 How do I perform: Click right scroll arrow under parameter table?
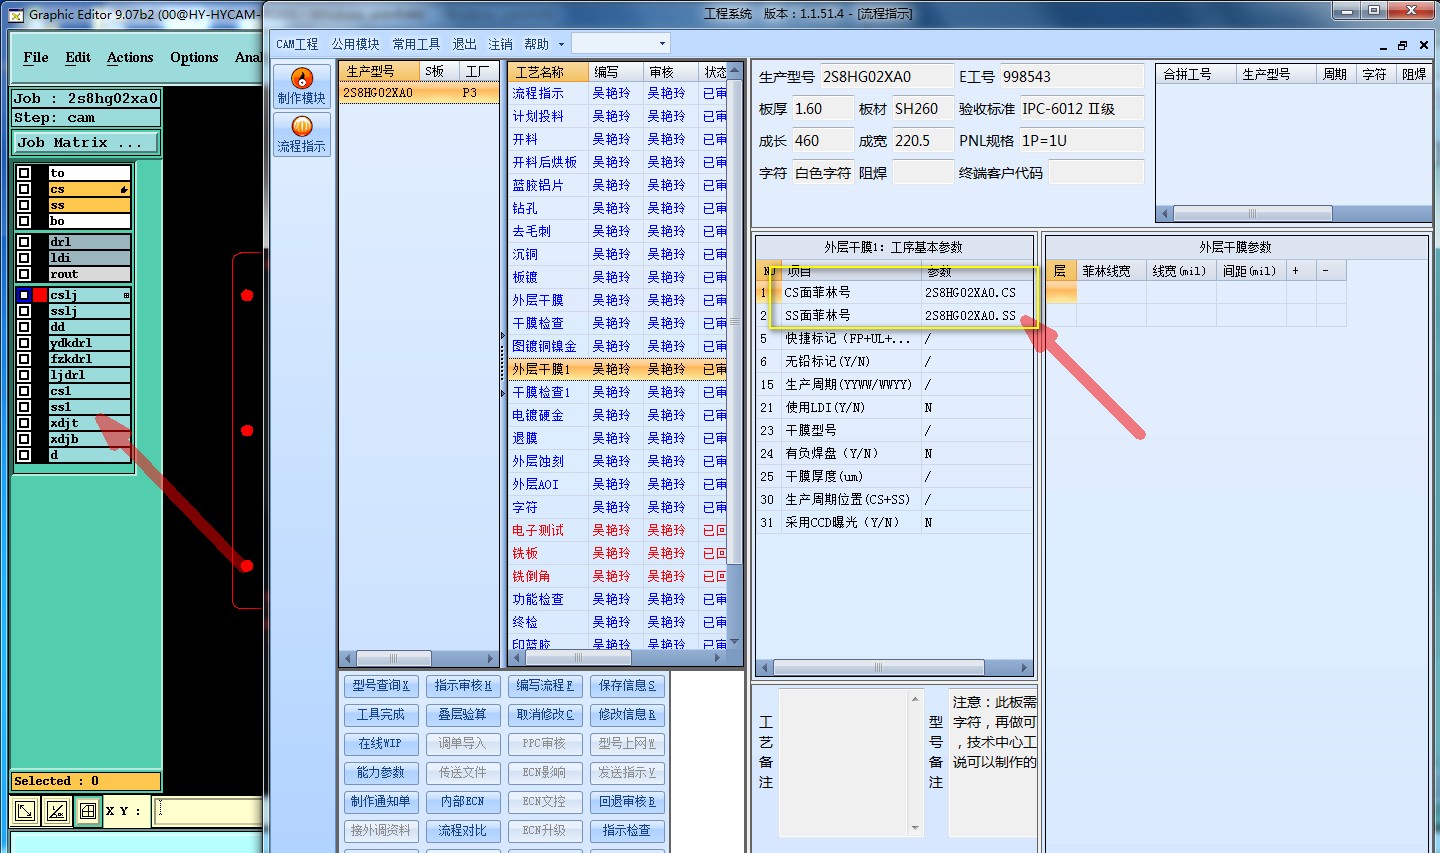(x=1024, y=667)
